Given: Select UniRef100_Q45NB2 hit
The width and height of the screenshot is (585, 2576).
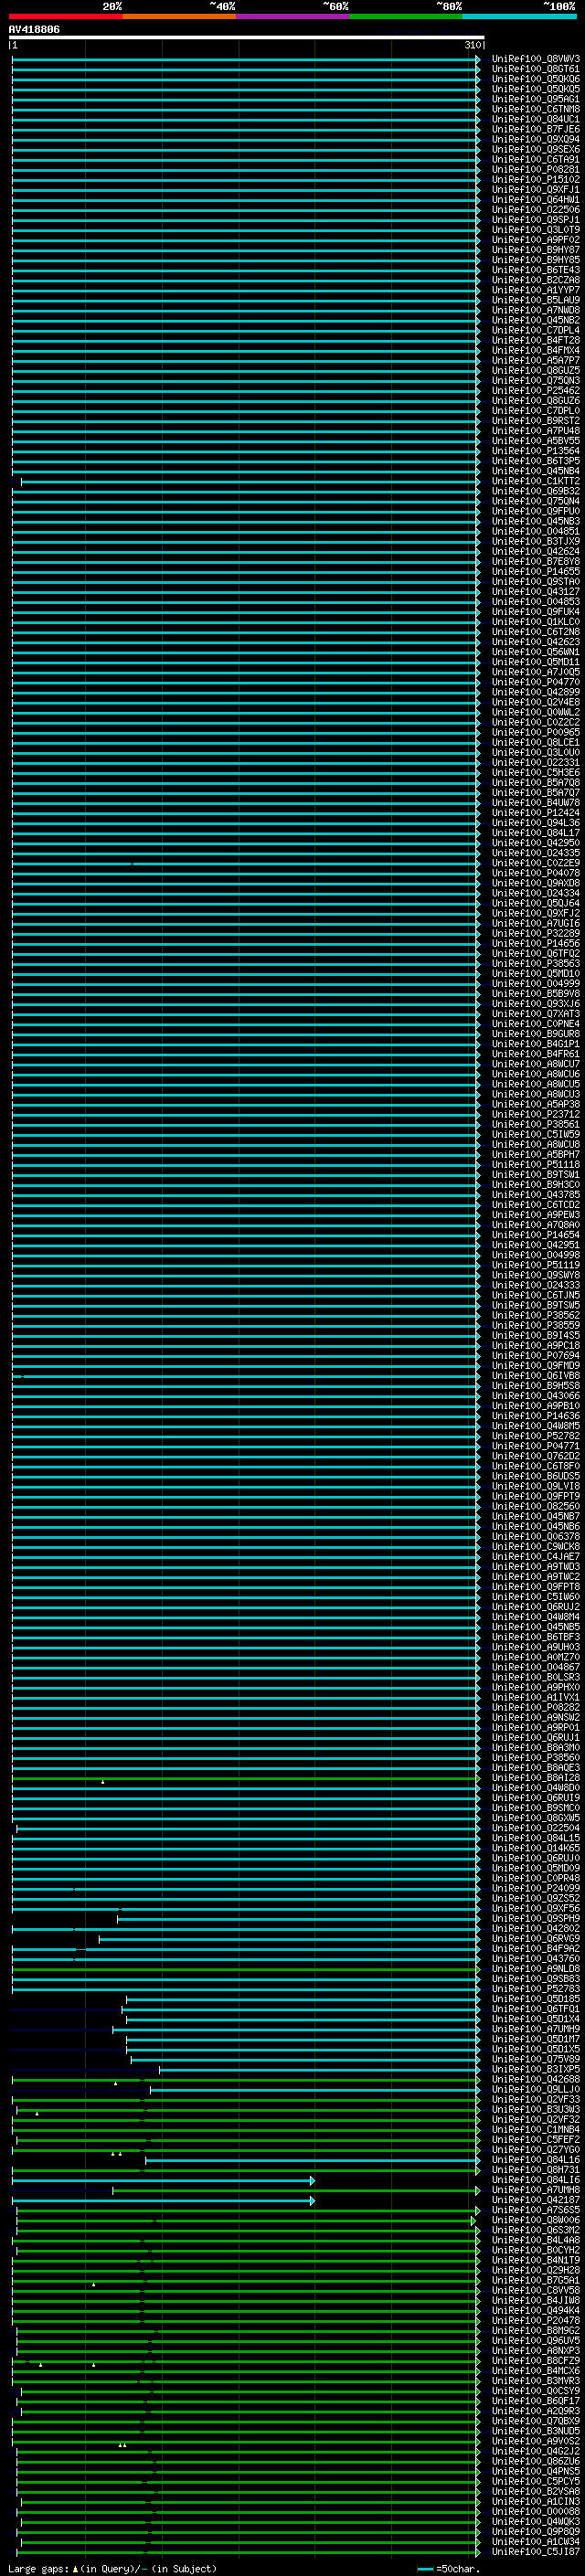Looking at the screenshot, I should pyautogui.click(x=535, y=320).
